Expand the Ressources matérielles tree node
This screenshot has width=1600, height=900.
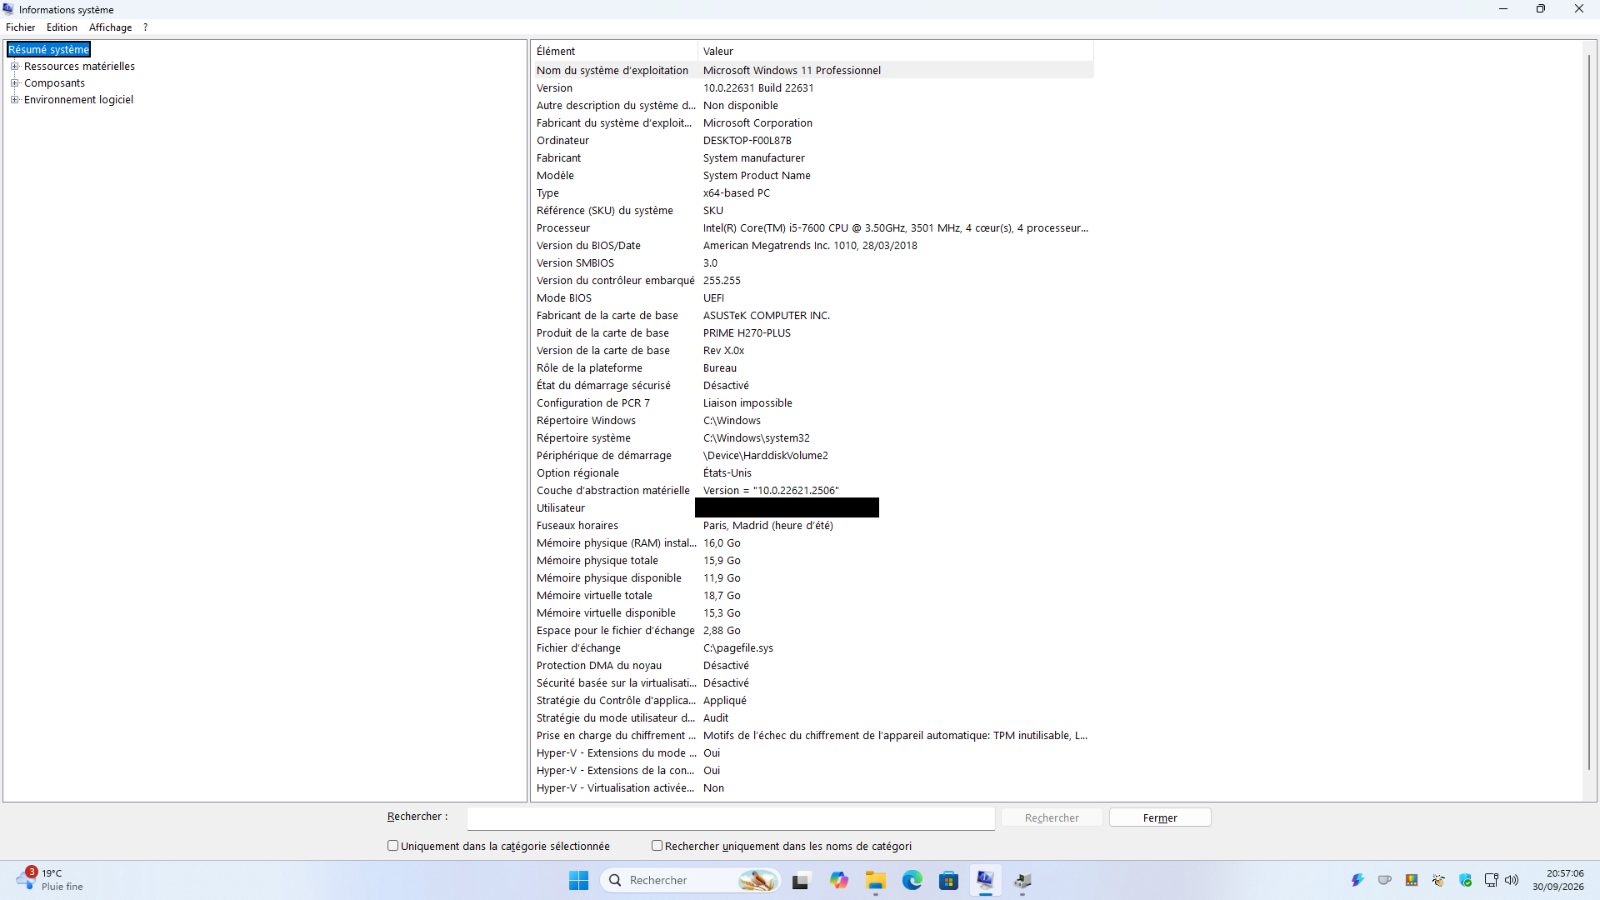click(15, 66)
